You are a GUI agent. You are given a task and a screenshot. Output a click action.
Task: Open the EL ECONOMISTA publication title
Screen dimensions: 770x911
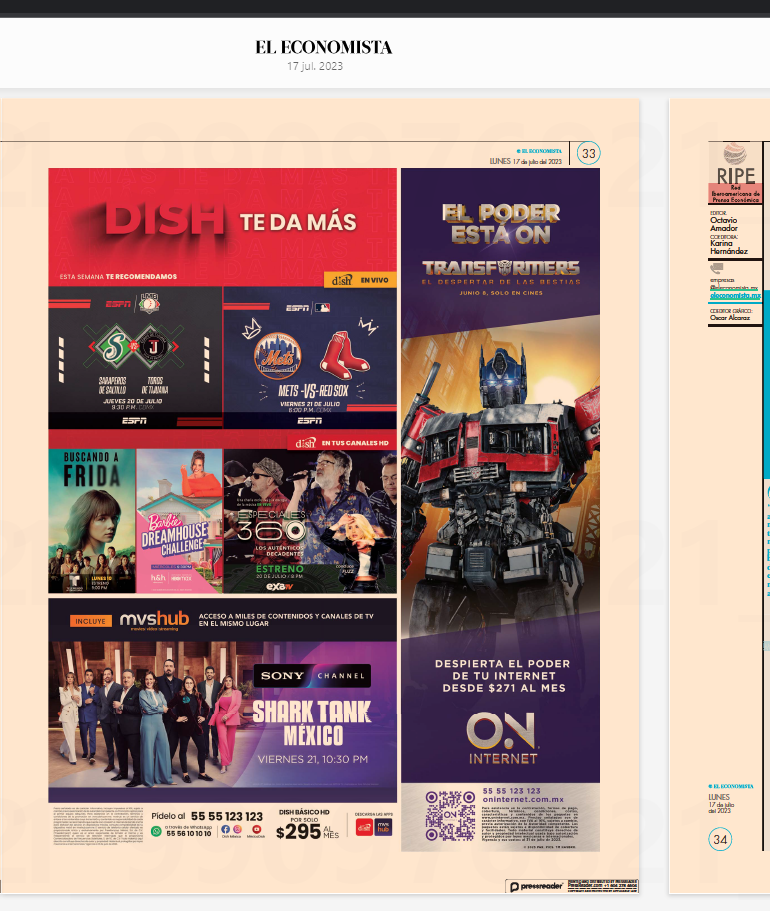point(323,47)
